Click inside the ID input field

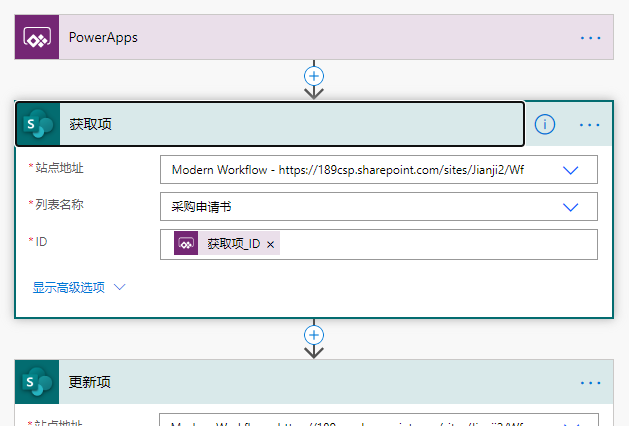coord(379,244)
